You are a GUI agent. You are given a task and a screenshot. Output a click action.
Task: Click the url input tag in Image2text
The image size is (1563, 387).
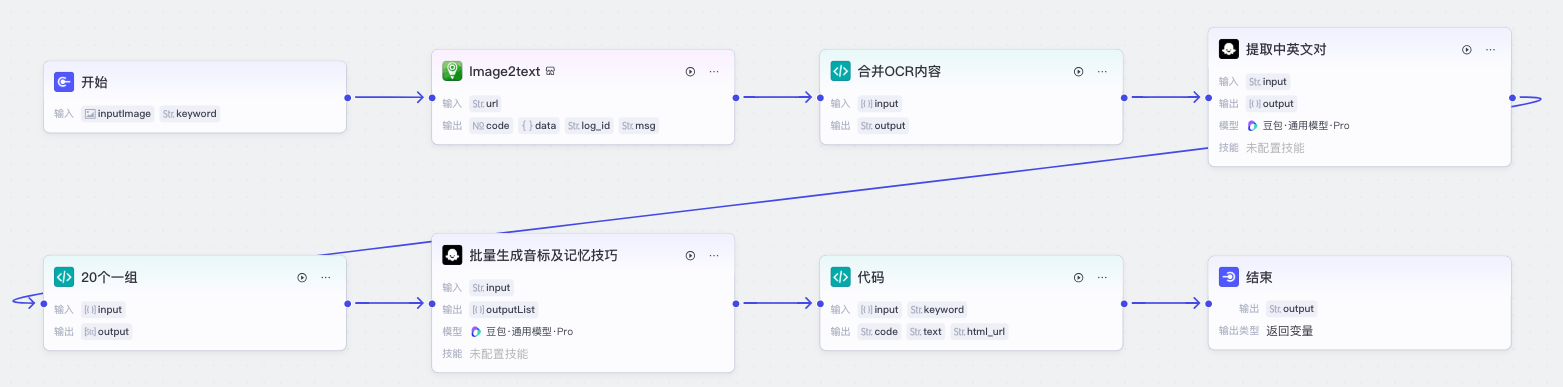point(486,103)
